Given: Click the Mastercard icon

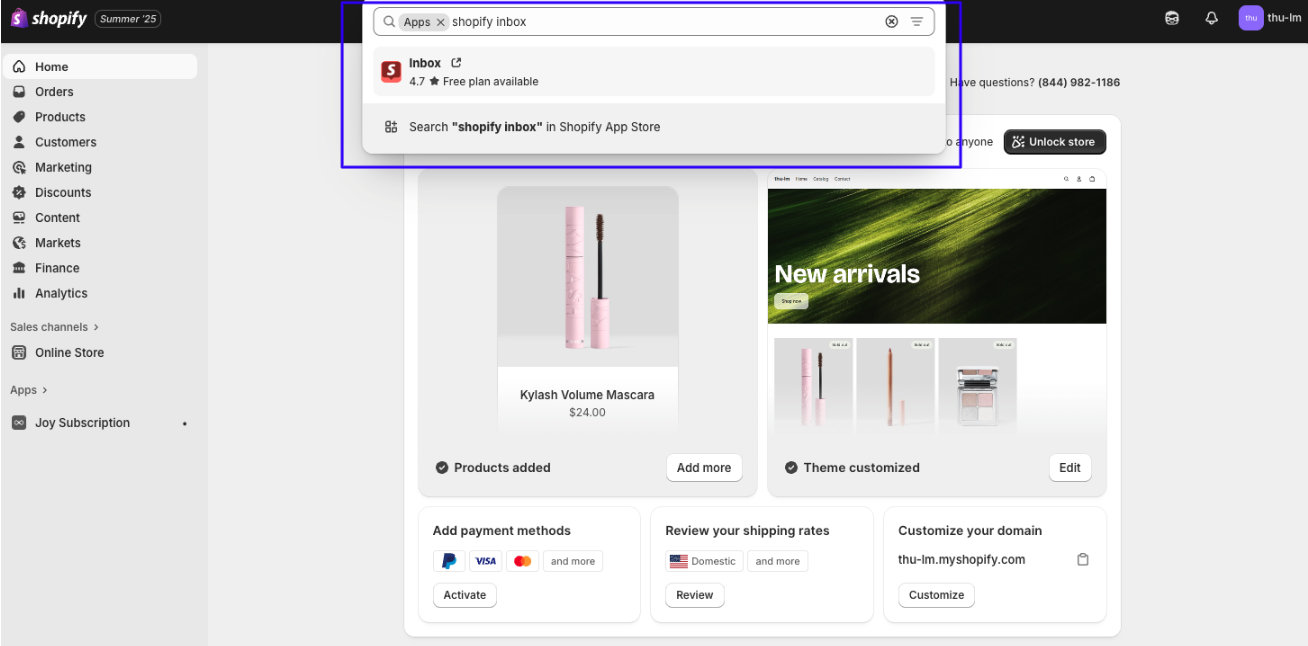Looking at the screenshot, I should [522, 561].
